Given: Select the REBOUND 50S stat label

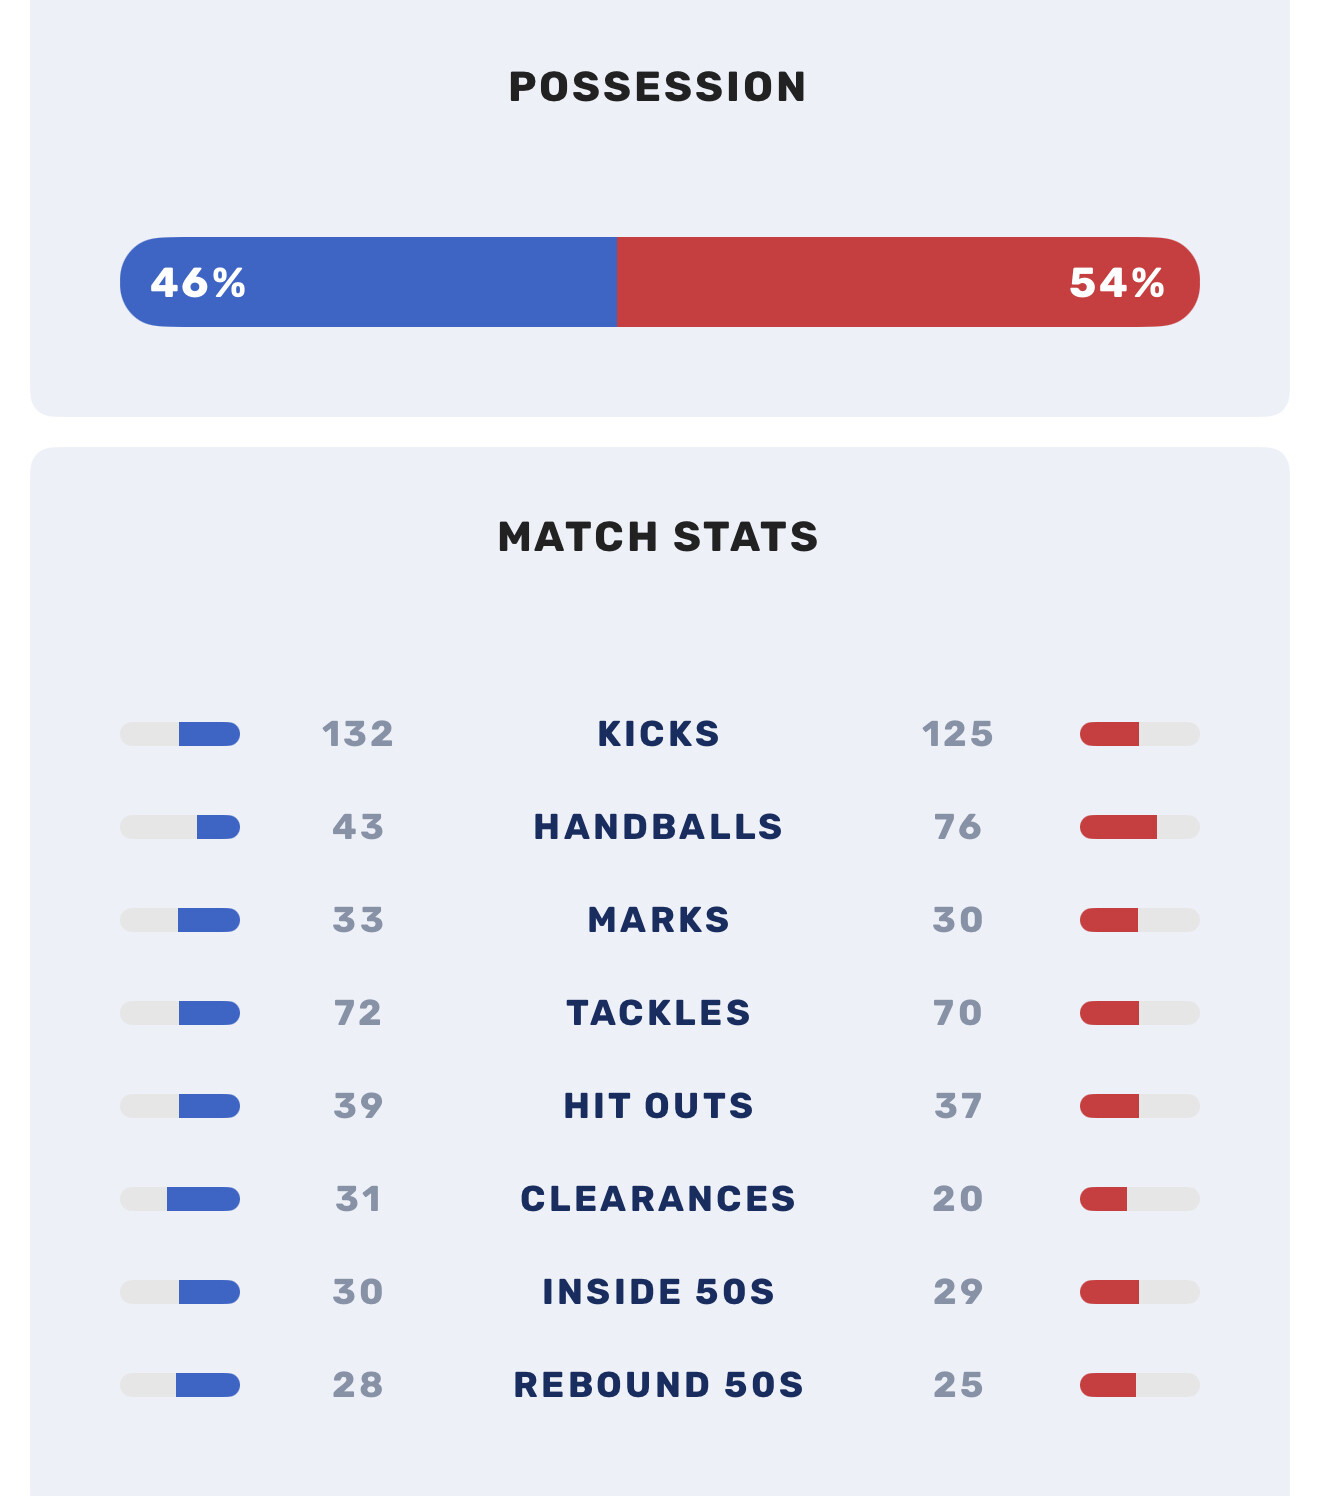Looking at the screenshot, I should click(658, 1385).
